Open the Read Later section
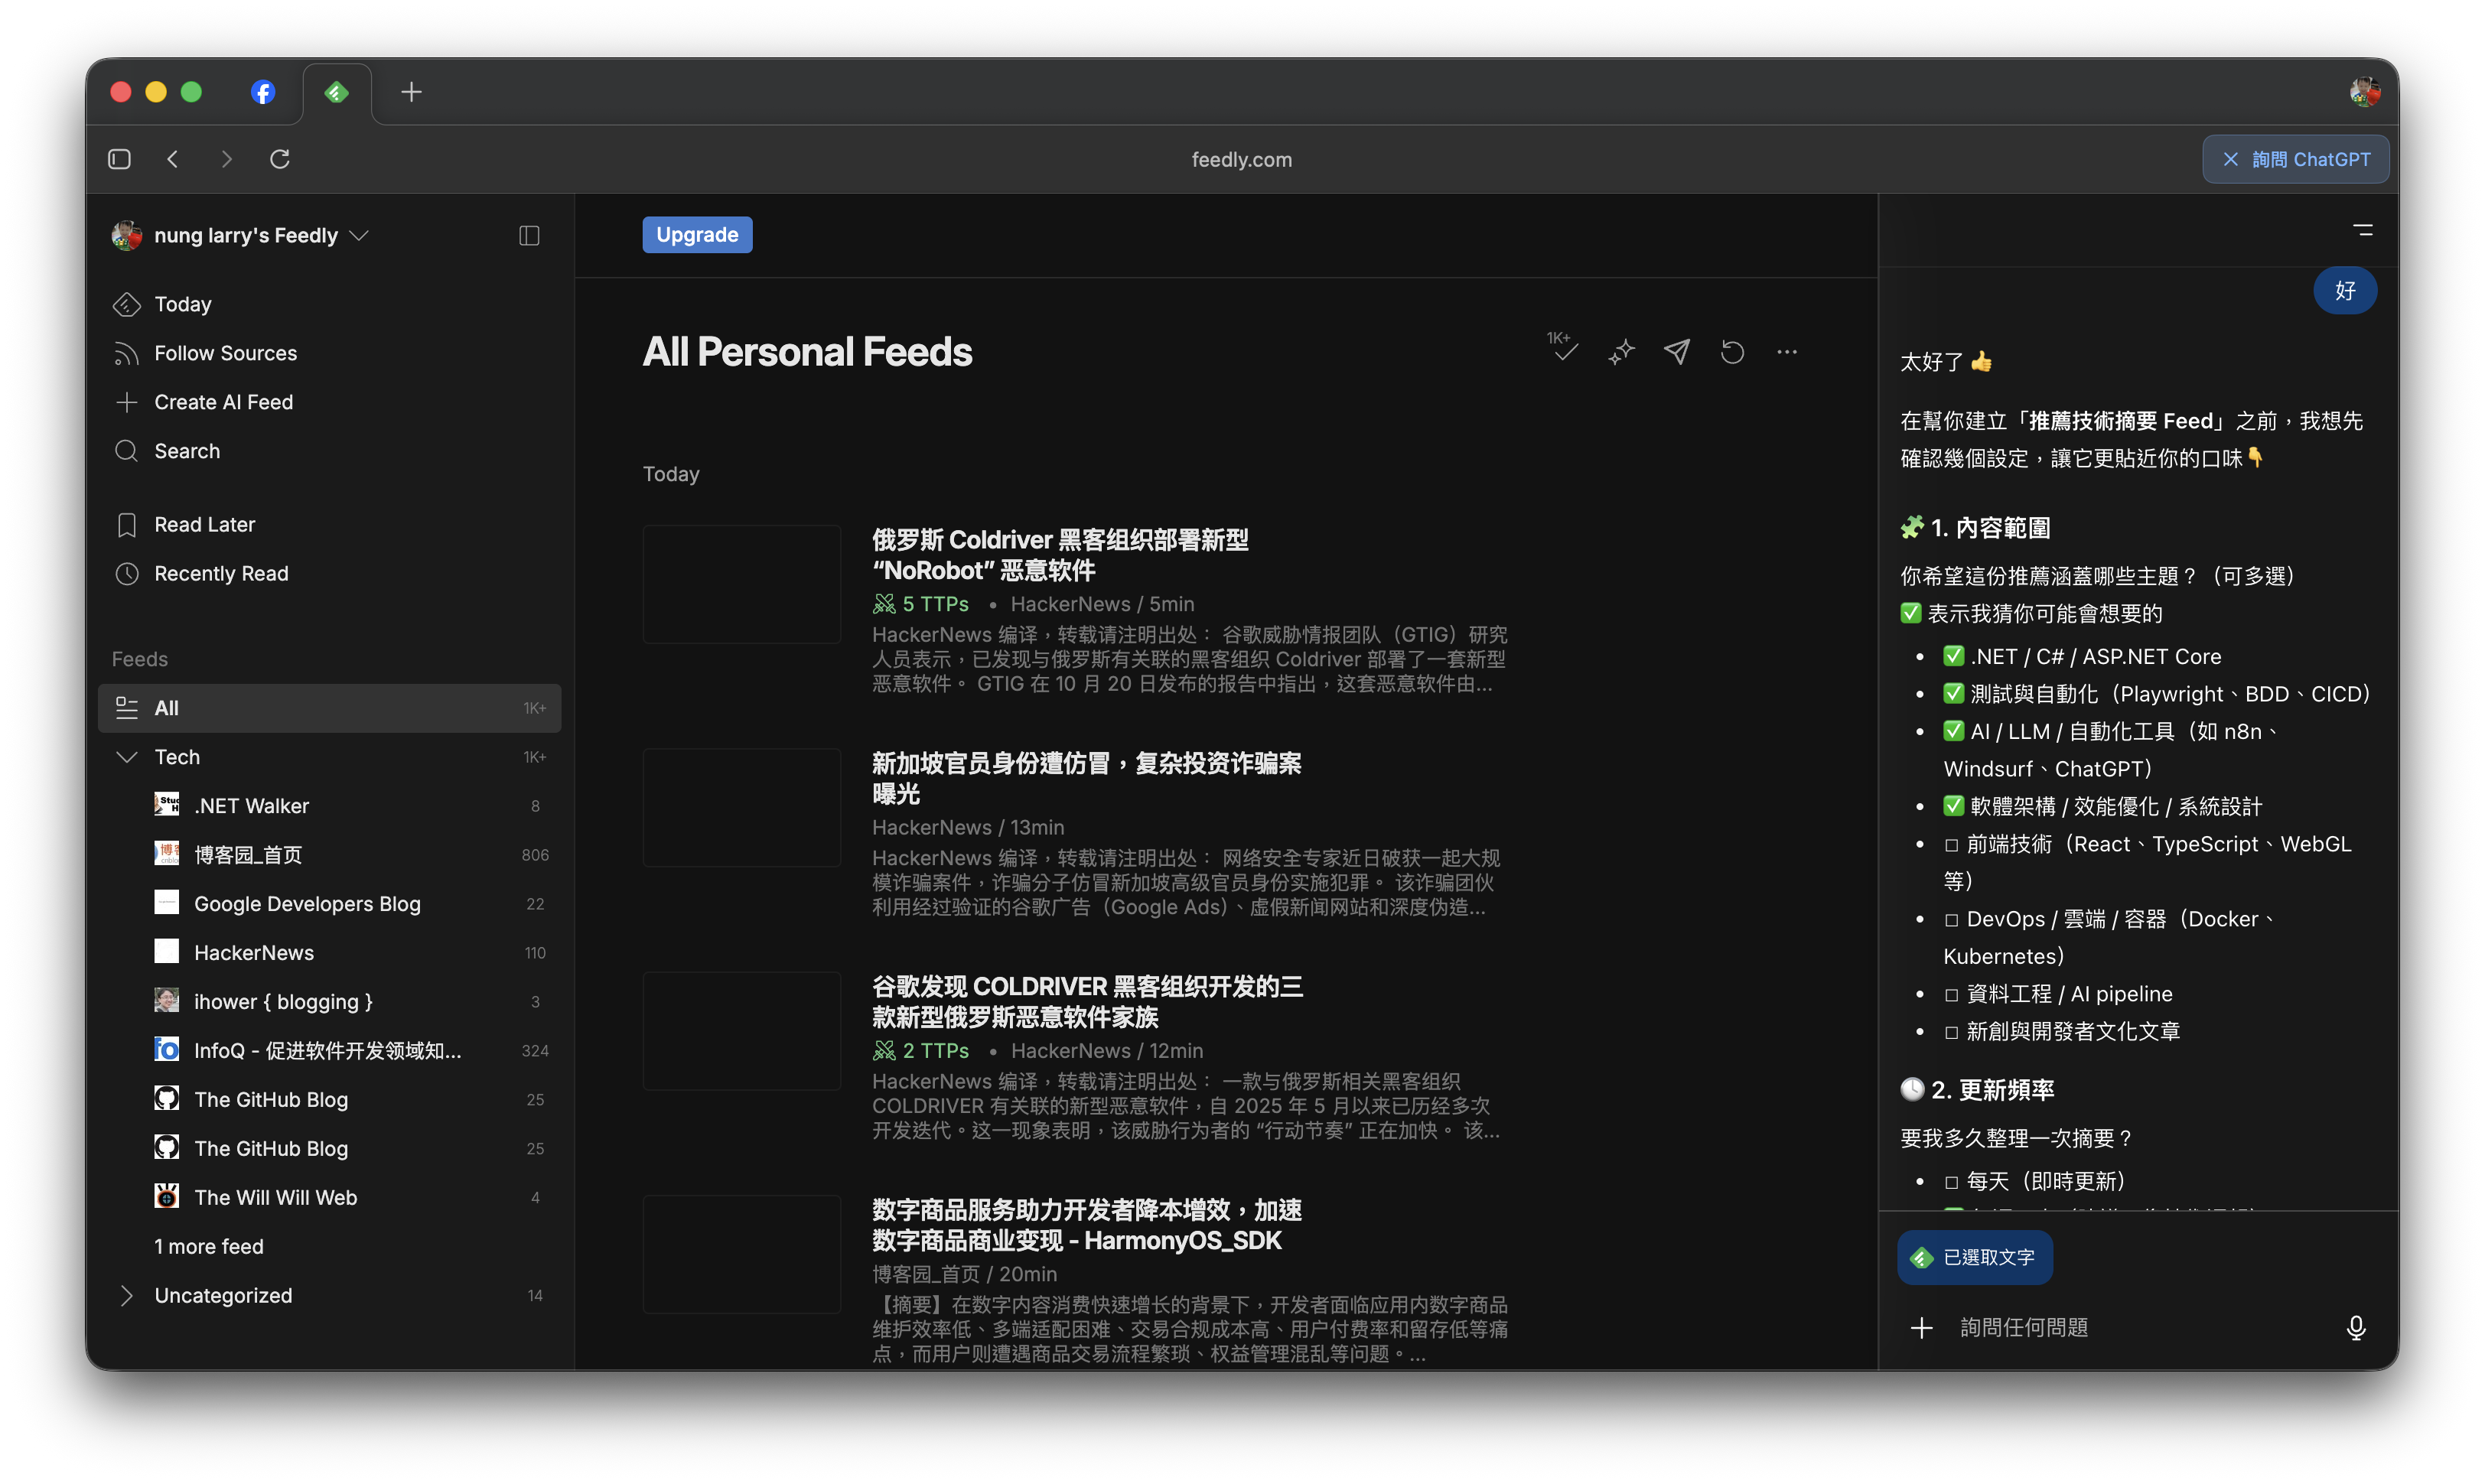 click(x=204, y=525)
